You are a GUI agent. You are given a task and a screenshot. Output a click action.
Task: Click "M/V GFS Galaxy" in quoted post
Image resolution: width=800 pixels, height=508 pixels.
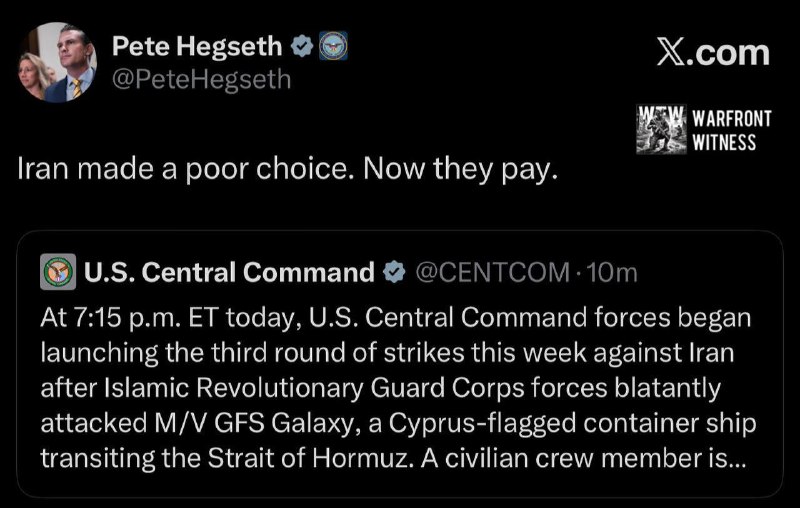(x=252, y=423)
